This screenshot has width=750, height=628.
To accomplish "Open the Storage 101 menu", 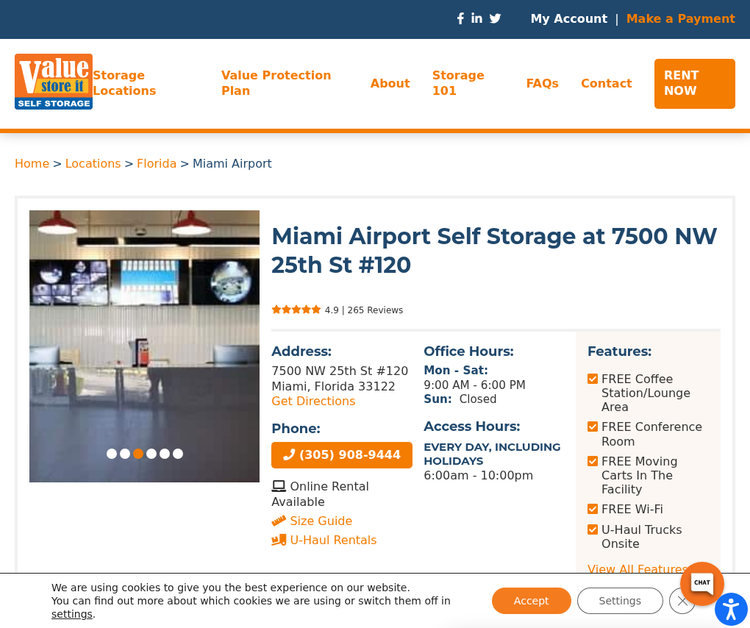I will click(x=458, y=83).
